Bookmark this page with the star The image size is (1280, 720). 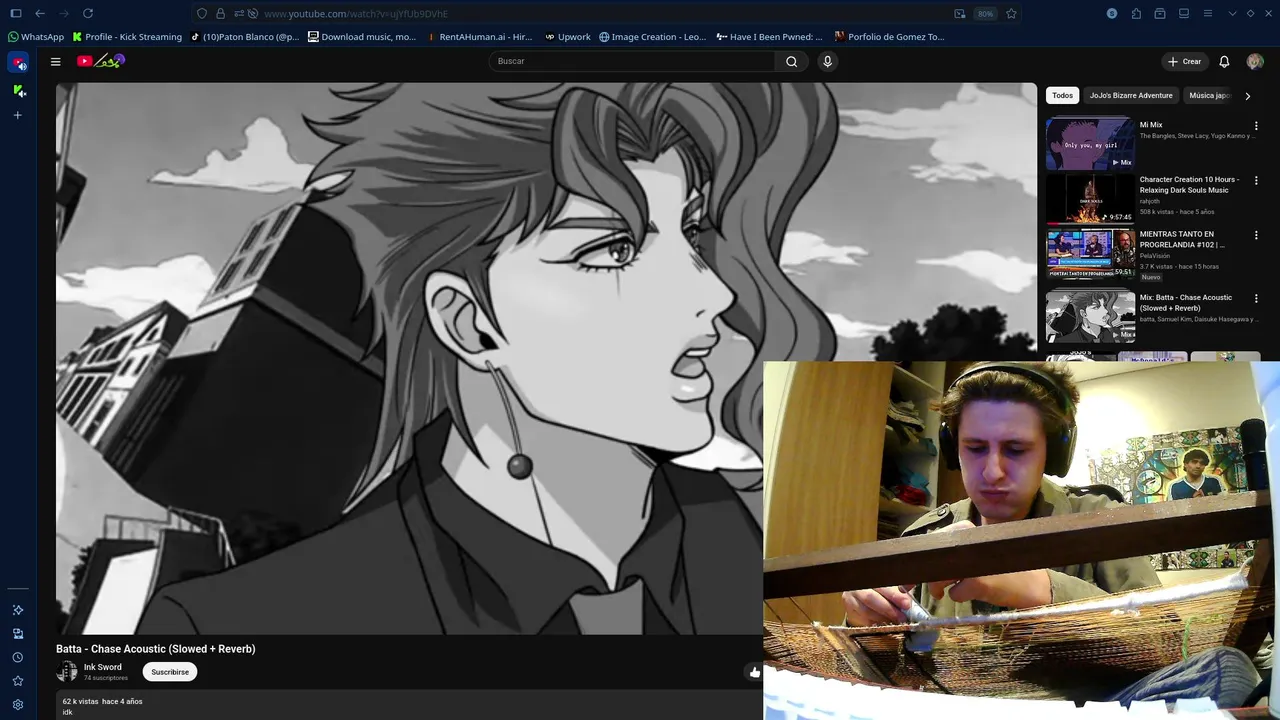click(1011, 14)
